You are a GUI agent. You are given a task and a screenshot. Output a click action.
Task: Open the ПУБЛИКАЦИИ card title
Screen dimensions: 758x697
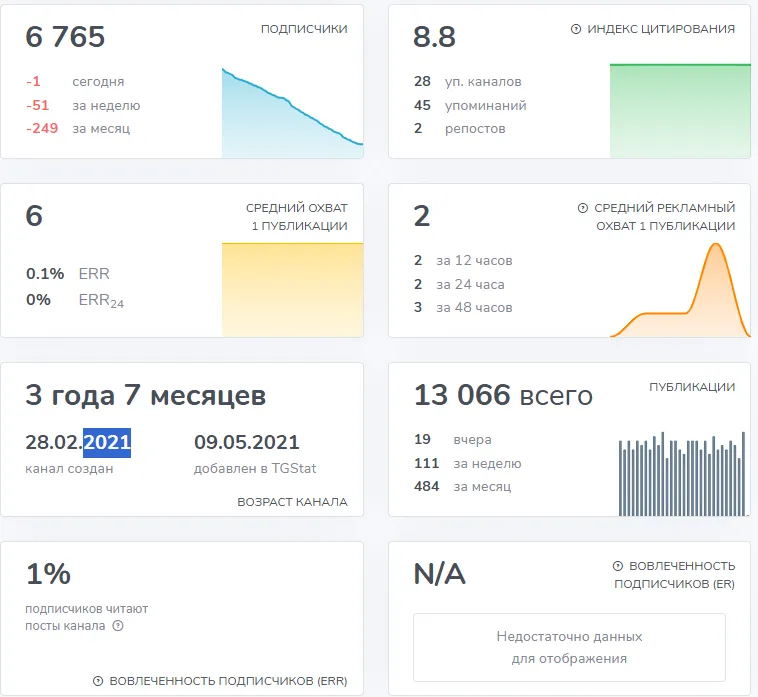[692, 387]
